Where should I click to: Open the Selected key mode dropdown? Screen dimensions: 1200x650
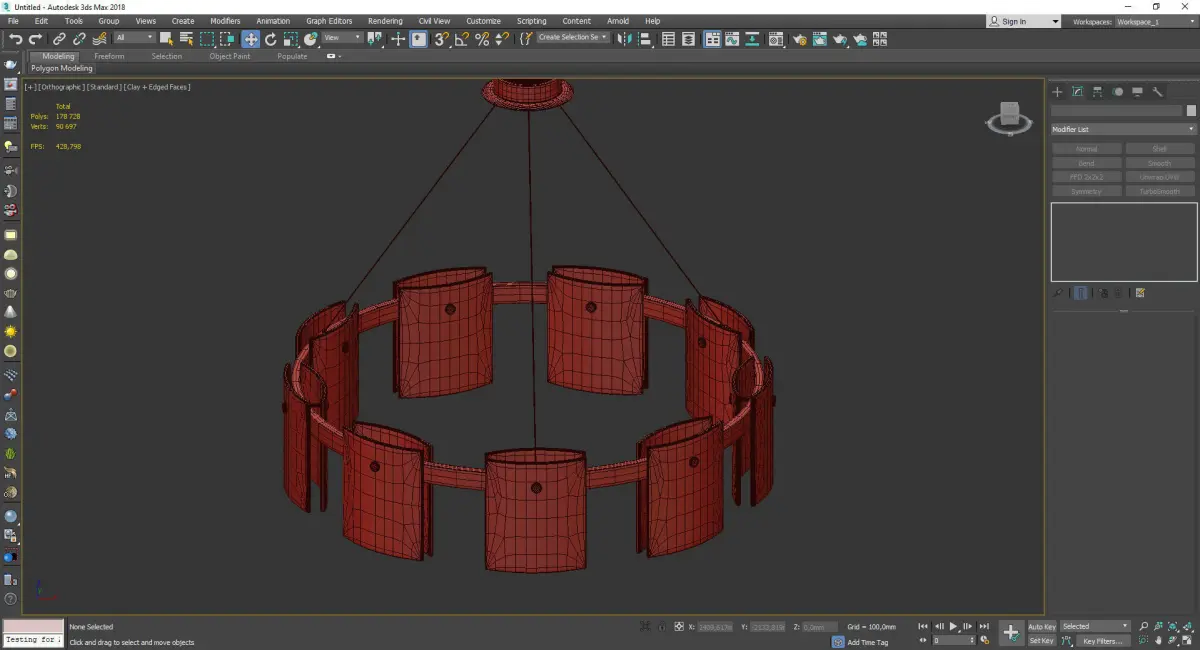(x=1095, y=626)
